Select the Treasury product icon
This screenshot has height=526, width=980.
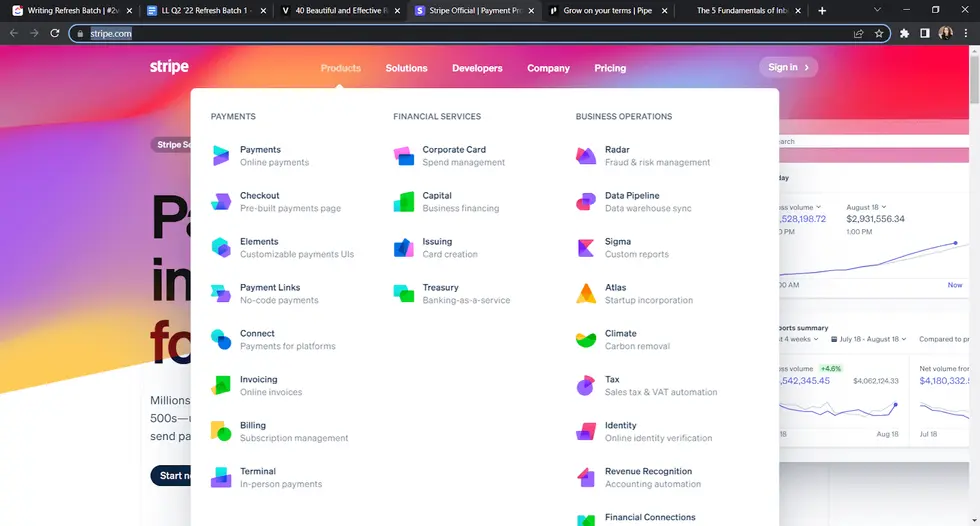click(x=403, y=293)
